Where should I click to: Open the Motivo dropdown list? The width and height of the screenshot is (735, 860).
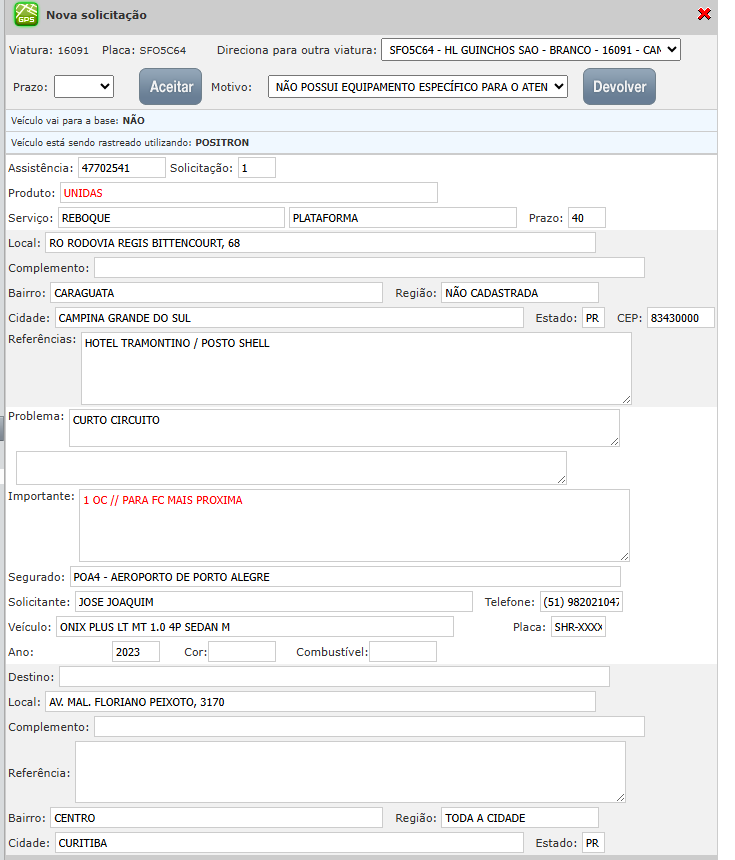click(x=418, y=87)
